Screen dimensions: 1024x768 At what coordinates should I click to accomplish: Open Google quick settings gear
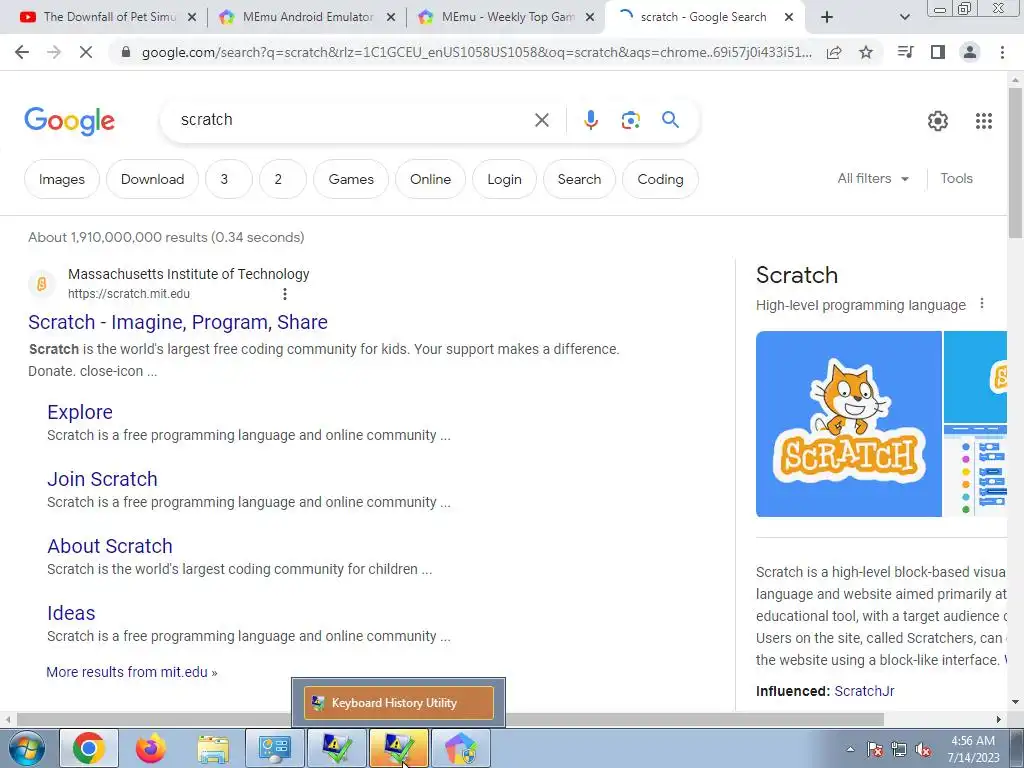(x=938, y=121)
